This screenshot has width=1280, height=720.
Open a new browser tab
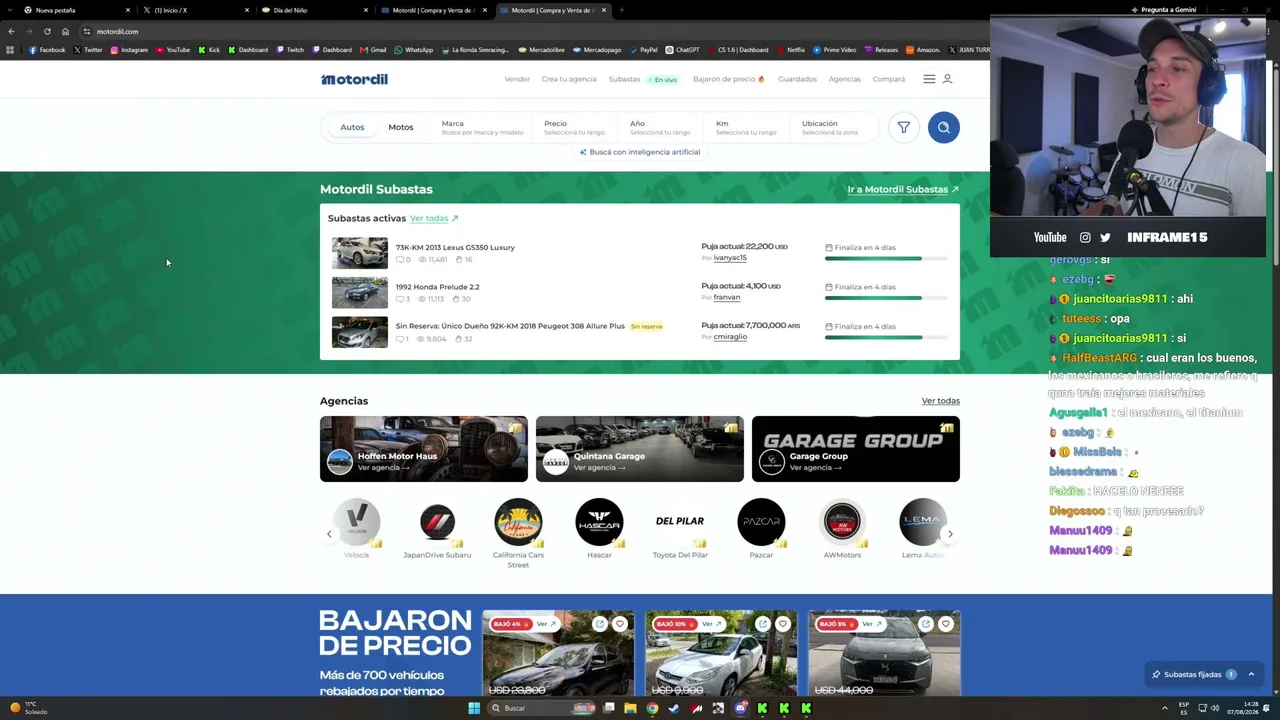[621, 10]
